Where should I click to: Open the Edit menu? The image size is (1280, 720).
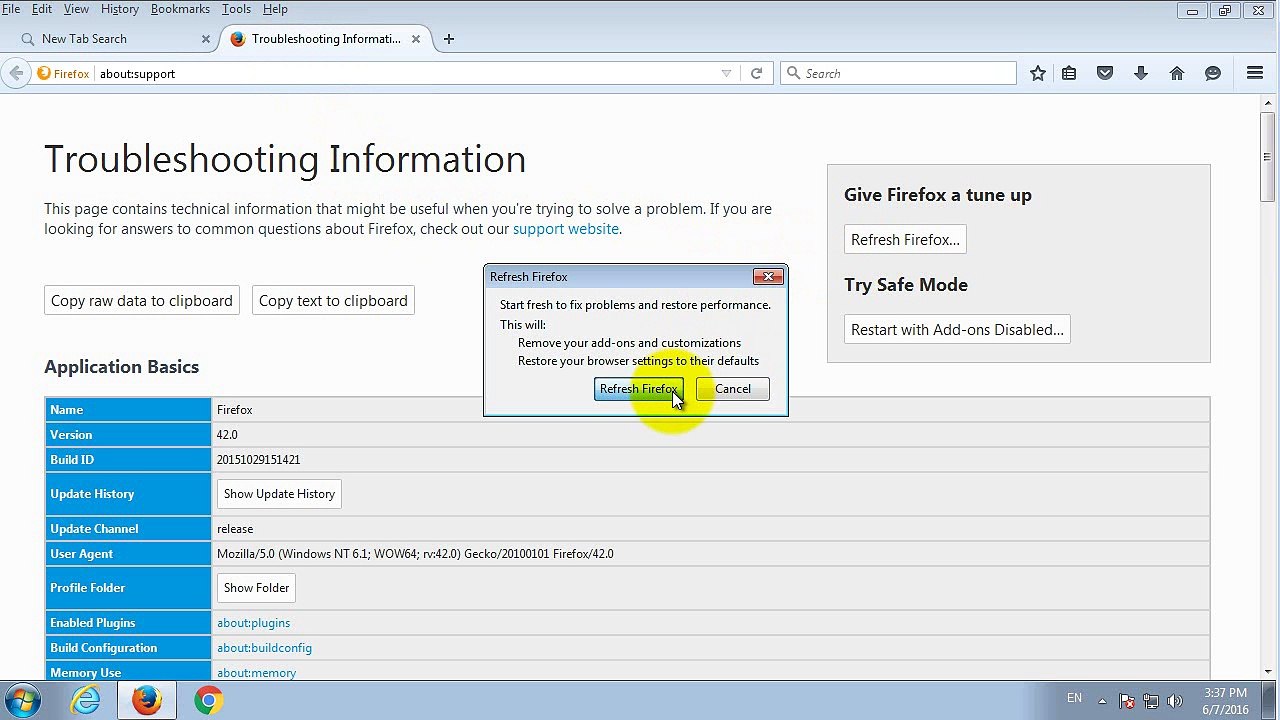click(42, 9)
